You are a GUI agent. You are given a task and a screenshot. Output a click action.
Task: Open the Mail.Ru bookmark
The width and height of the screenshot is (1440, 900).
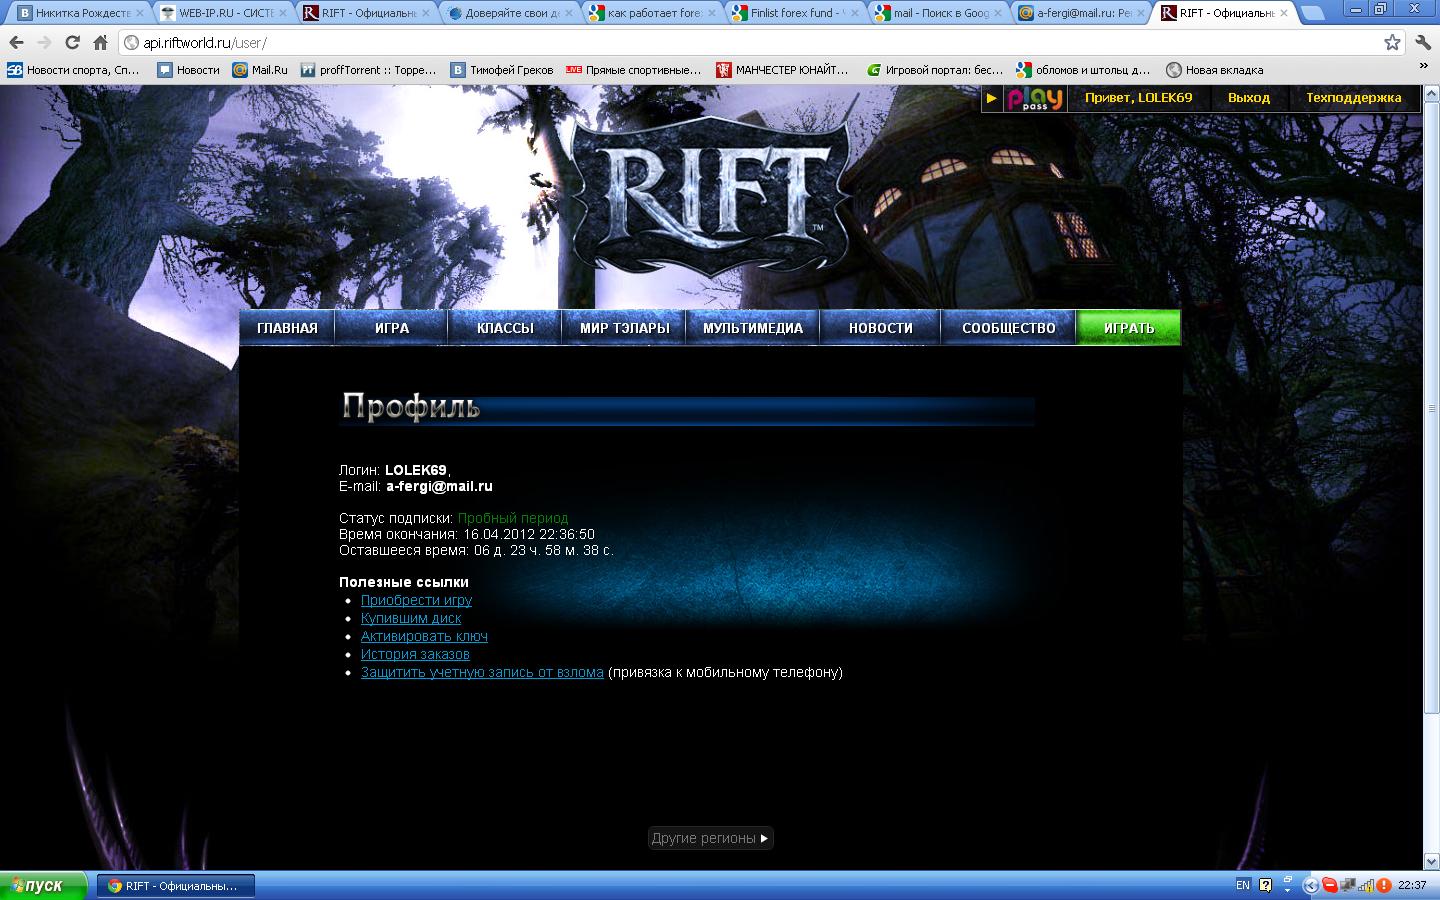(260, 70)
